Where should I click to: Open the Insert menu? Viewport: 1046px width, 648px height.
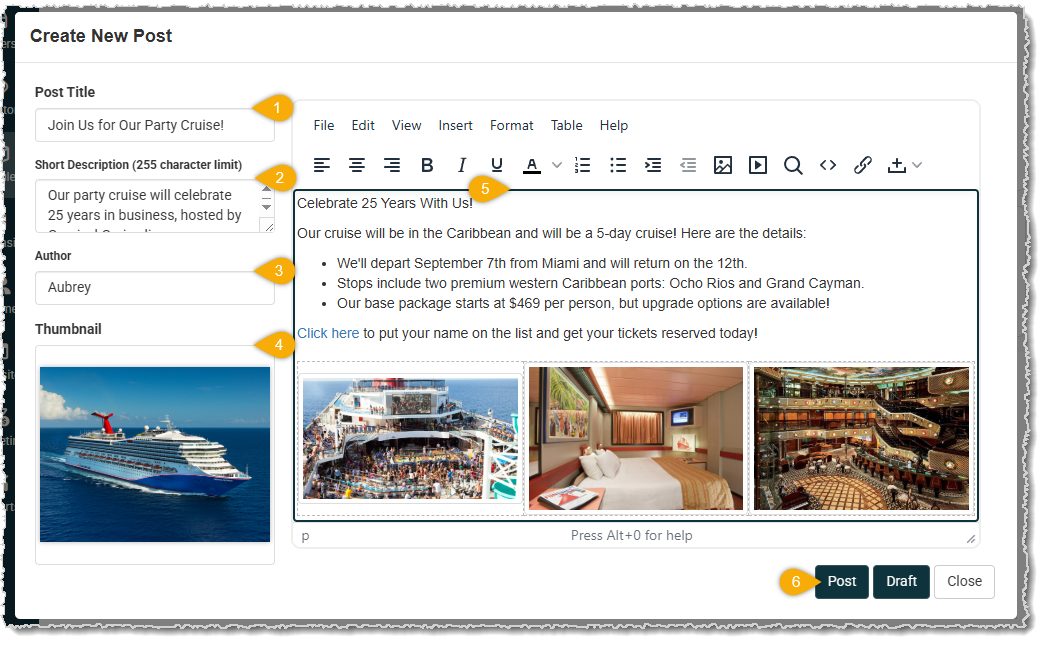[x=455, y=125]
